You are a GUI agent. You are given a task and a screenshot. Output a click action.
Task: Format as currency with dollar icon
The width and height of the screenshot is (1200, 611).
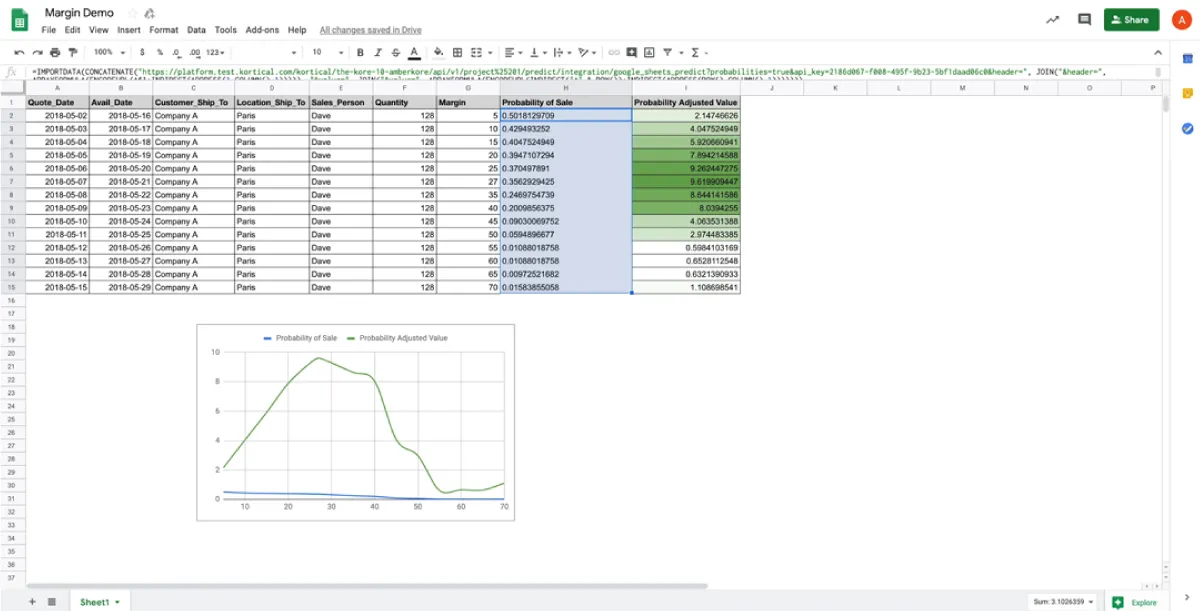click(142, 52)
